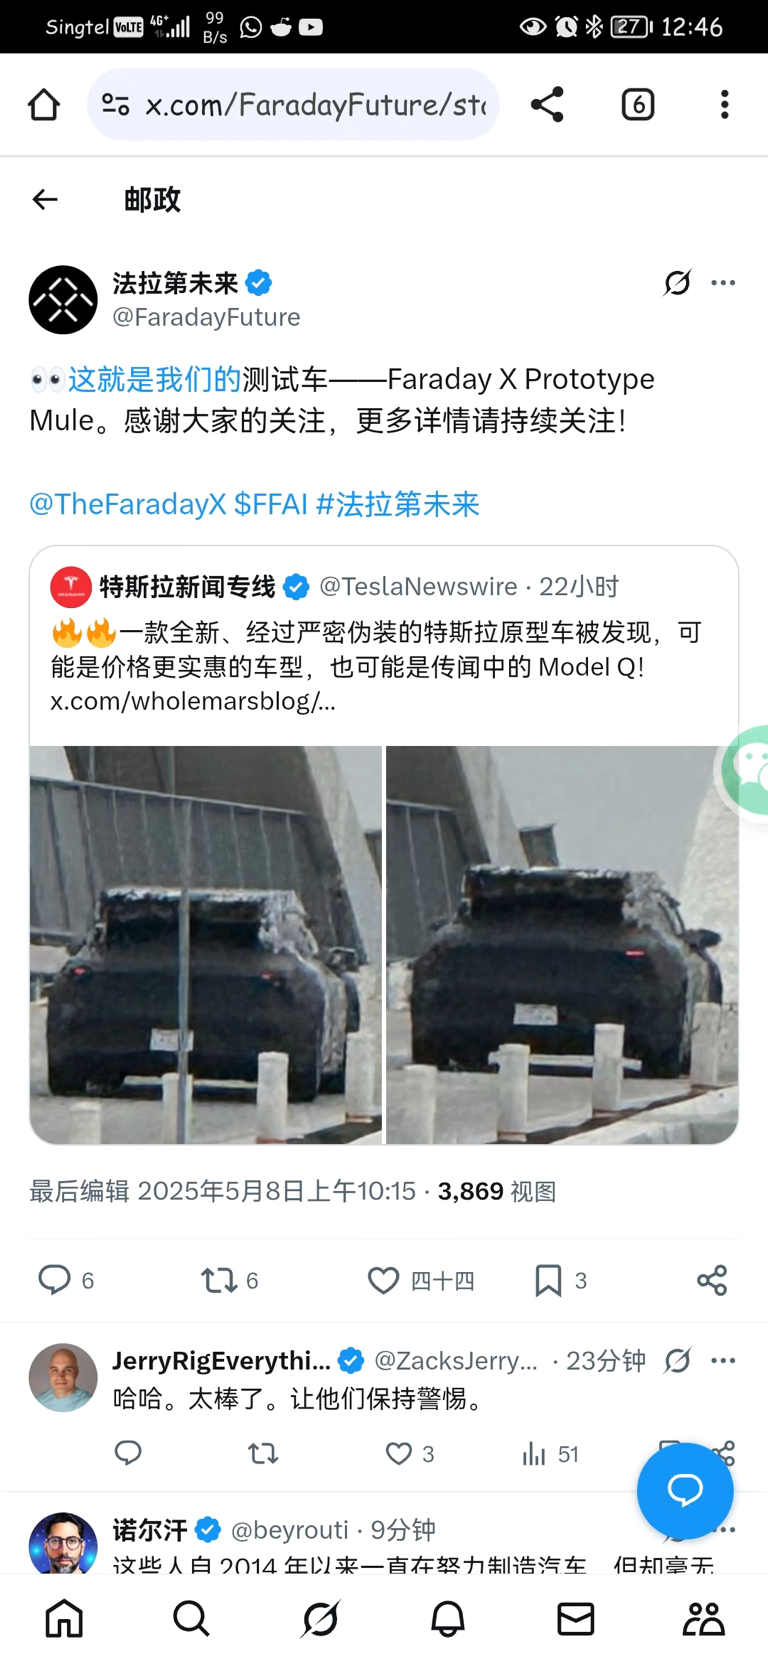Toggle the bookmark on the main post

[548, 1280]
